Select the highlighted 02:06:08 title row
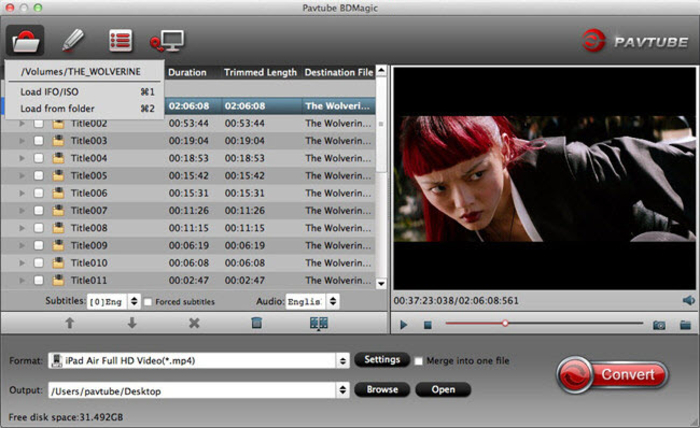Viewport: 700px width, 428px height. coord(270,106)
